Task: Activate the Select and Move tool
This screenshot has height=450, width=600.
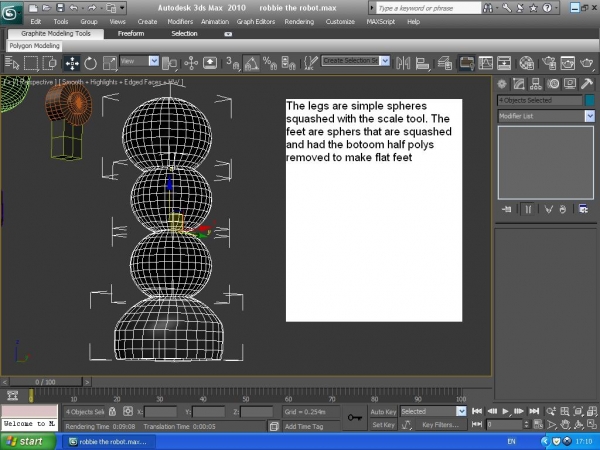Action: pos(72,63)
